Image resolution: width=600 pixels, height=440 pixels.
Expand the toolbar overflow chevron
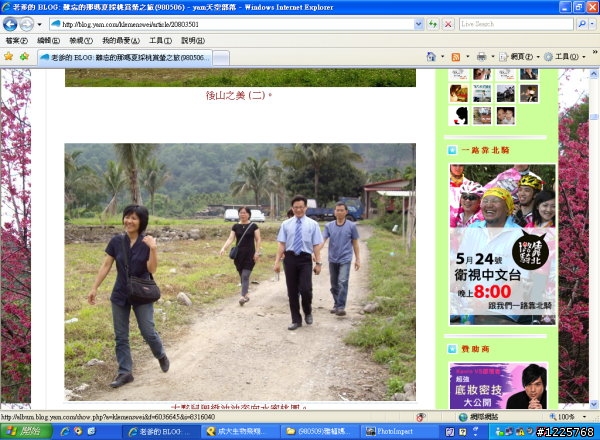click(595, 52)
